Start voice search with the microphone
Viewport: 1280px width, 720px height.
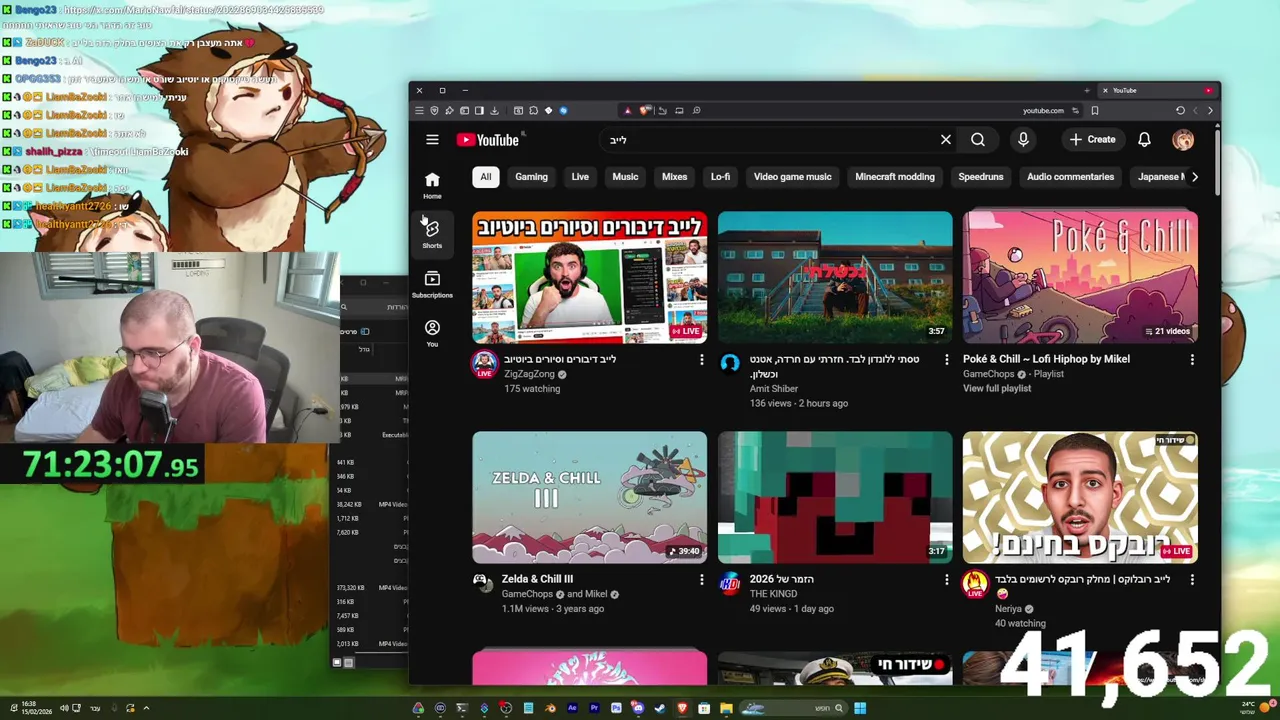pyautogui.click(x=1023, y=140)
